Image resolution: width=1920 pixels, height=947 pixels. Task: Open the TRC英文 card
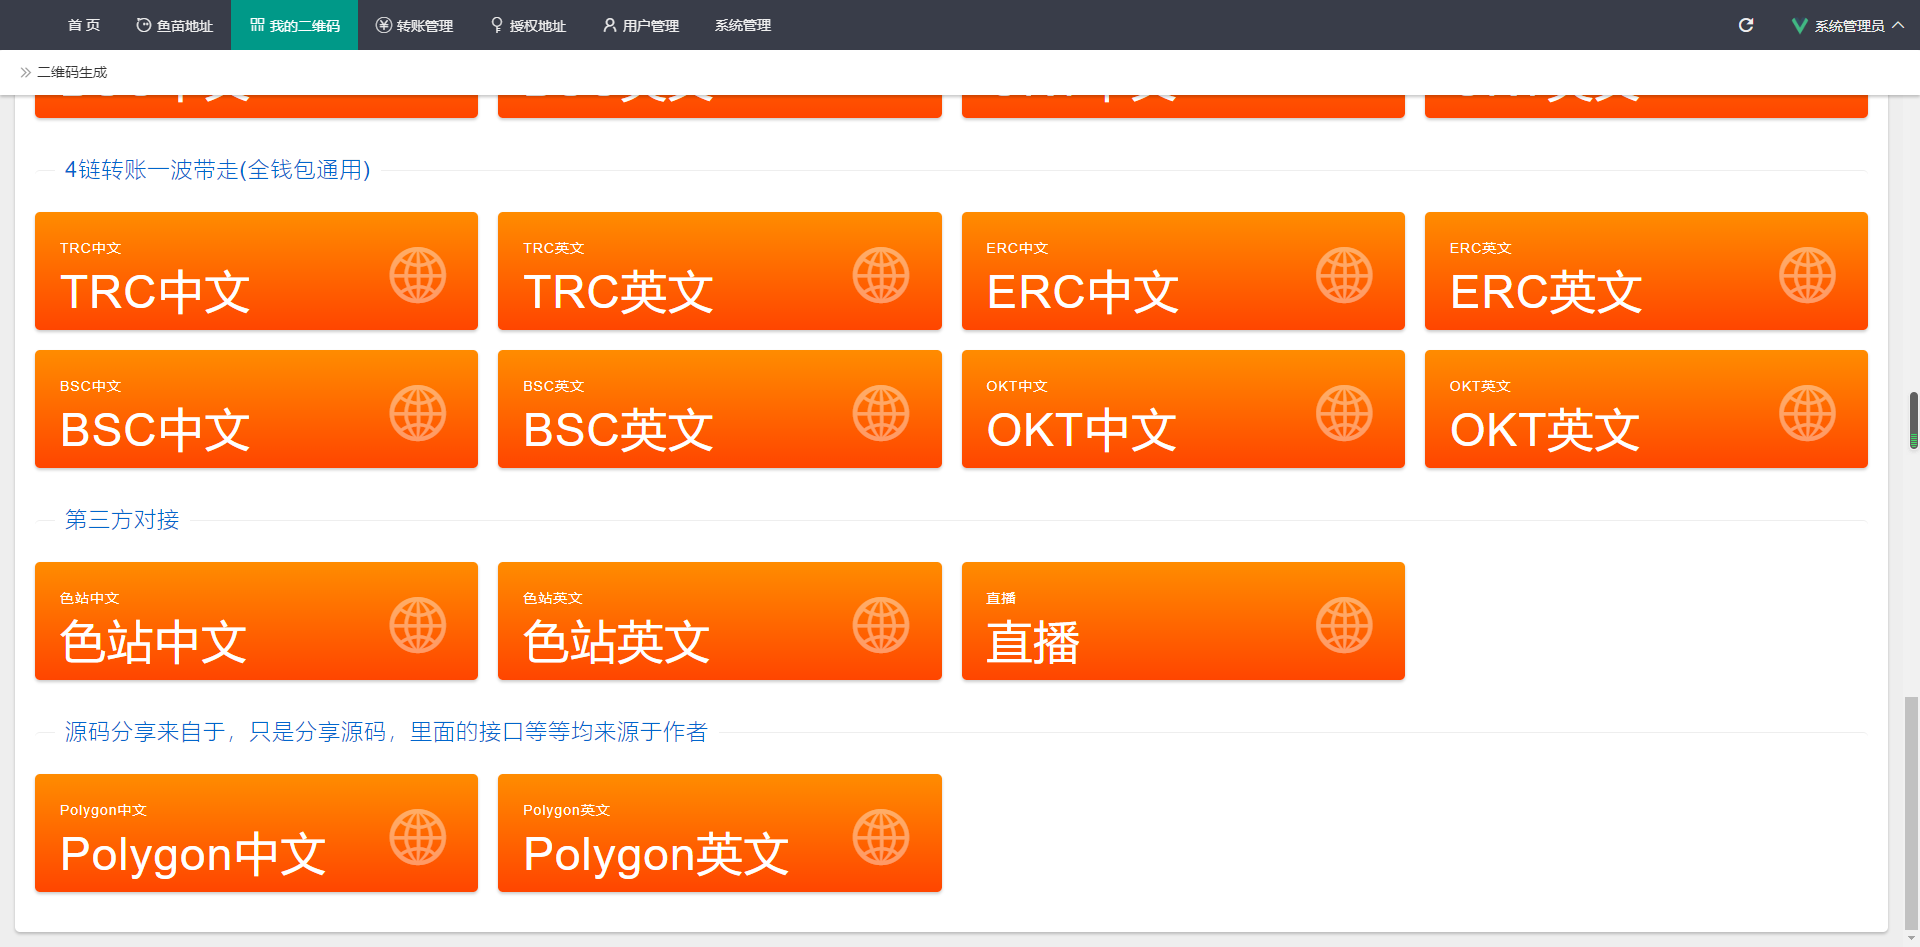coord(720,271)
